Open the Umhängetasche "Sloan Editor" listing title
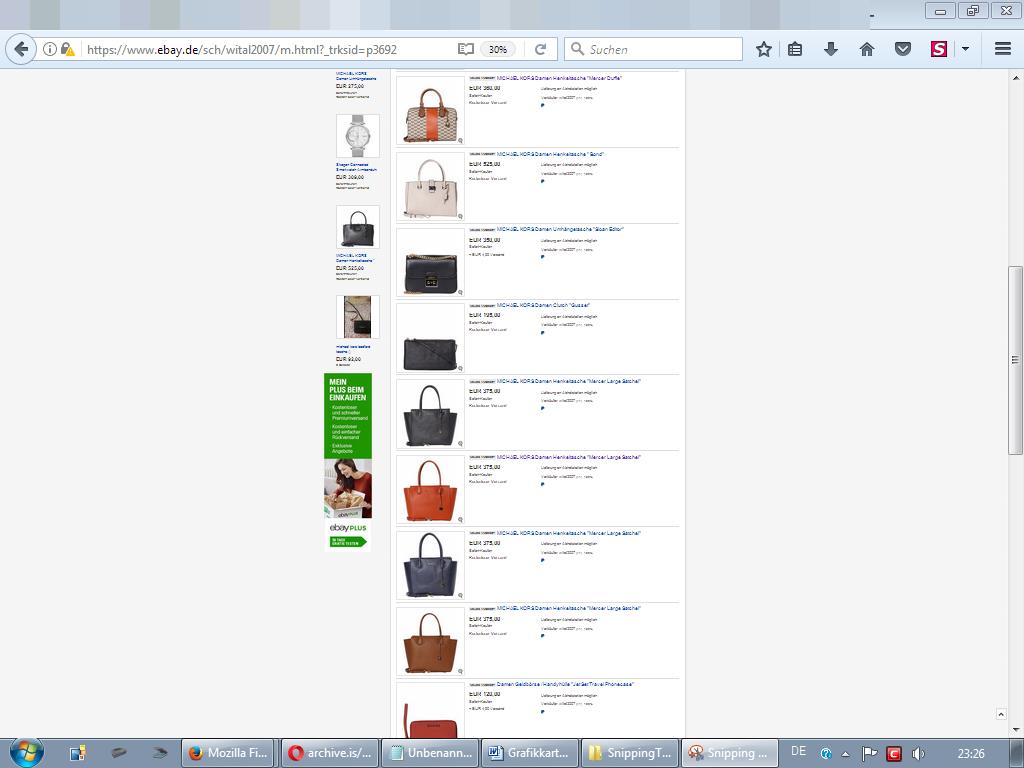The height and width of the screenshot is (768, 1024). [x=560, y=229]
